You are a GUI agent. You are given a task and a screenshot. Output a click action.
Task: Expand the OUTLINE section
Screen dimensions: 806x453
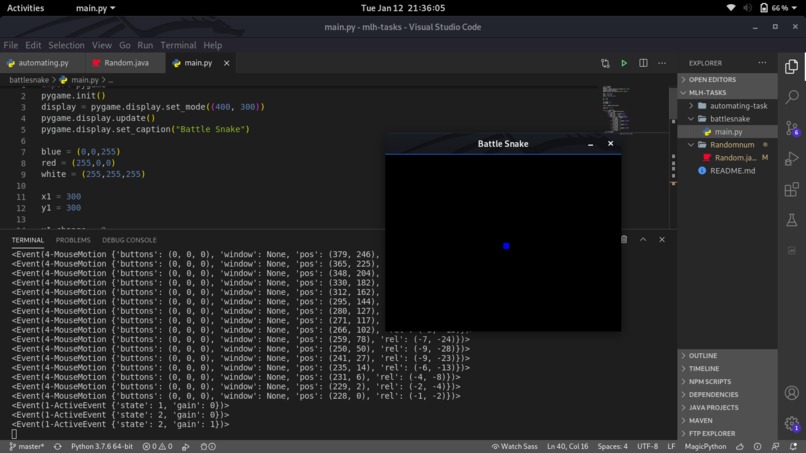coord(727,355)
